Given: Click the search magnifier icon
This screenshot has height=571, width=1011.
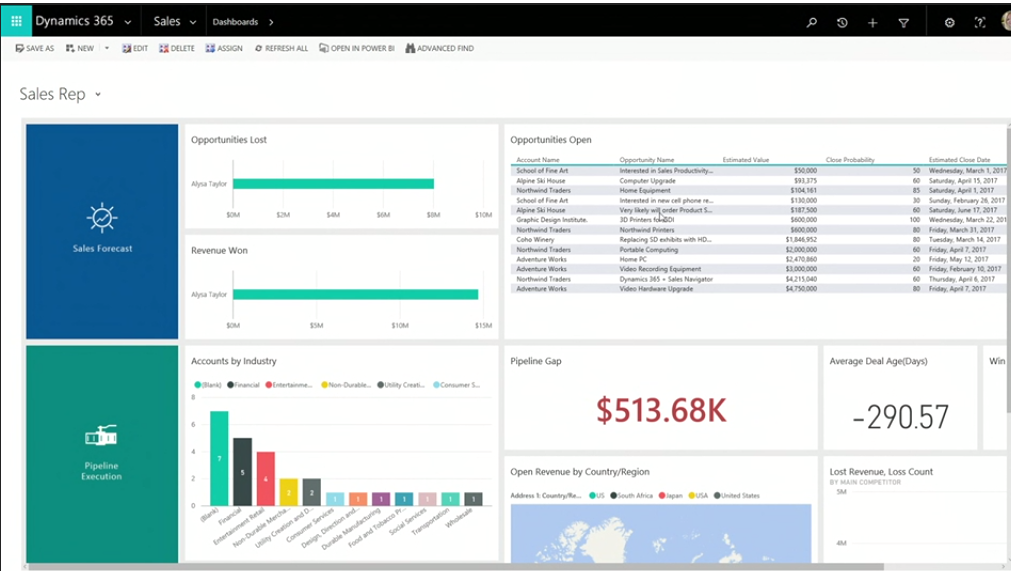Looking at the screenshot, I should point(812,22).
